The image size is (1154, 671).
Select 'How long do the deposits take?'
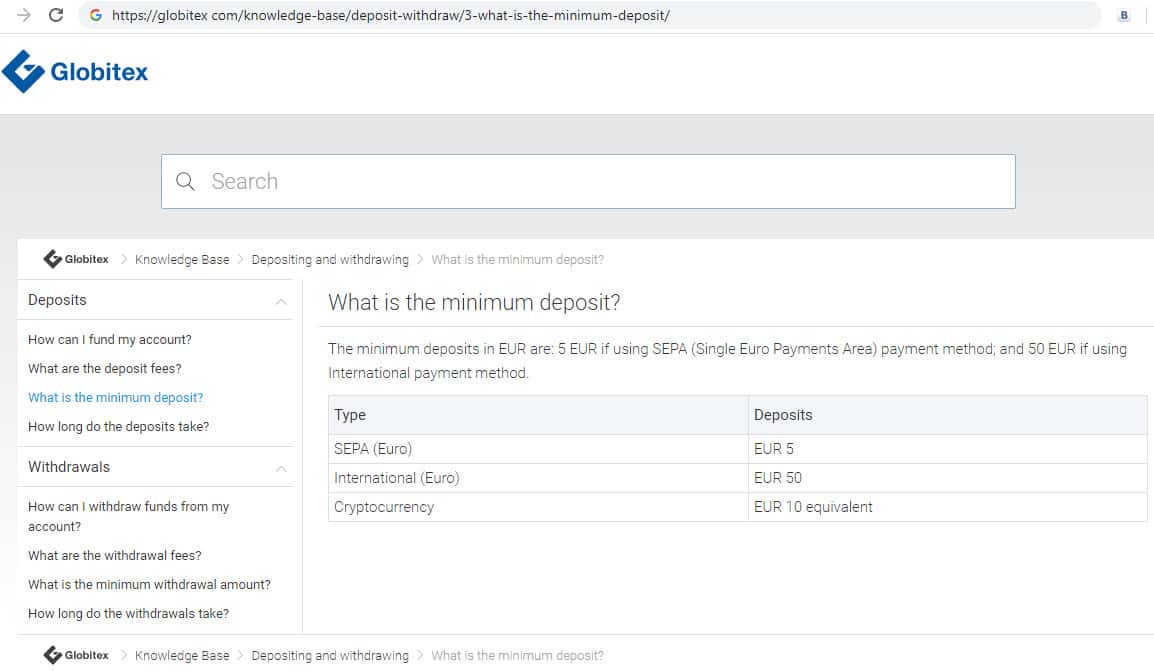tap(119, 426)
